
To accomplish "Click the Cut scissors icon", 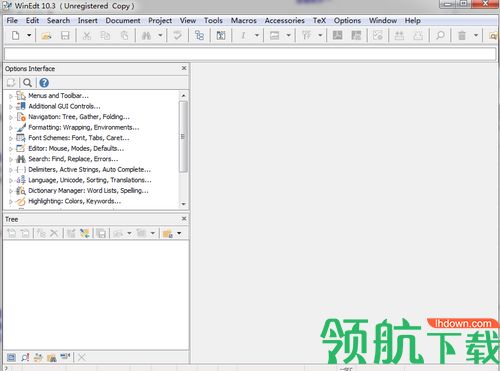I will click(87, 35).
